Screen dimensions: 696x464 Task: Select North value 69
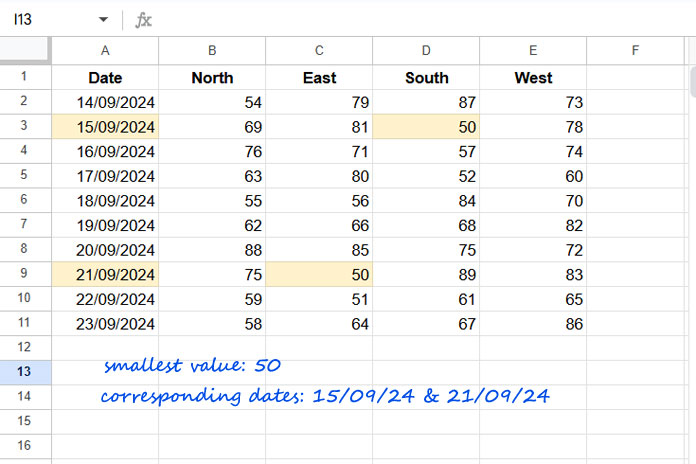click(212, 127)
